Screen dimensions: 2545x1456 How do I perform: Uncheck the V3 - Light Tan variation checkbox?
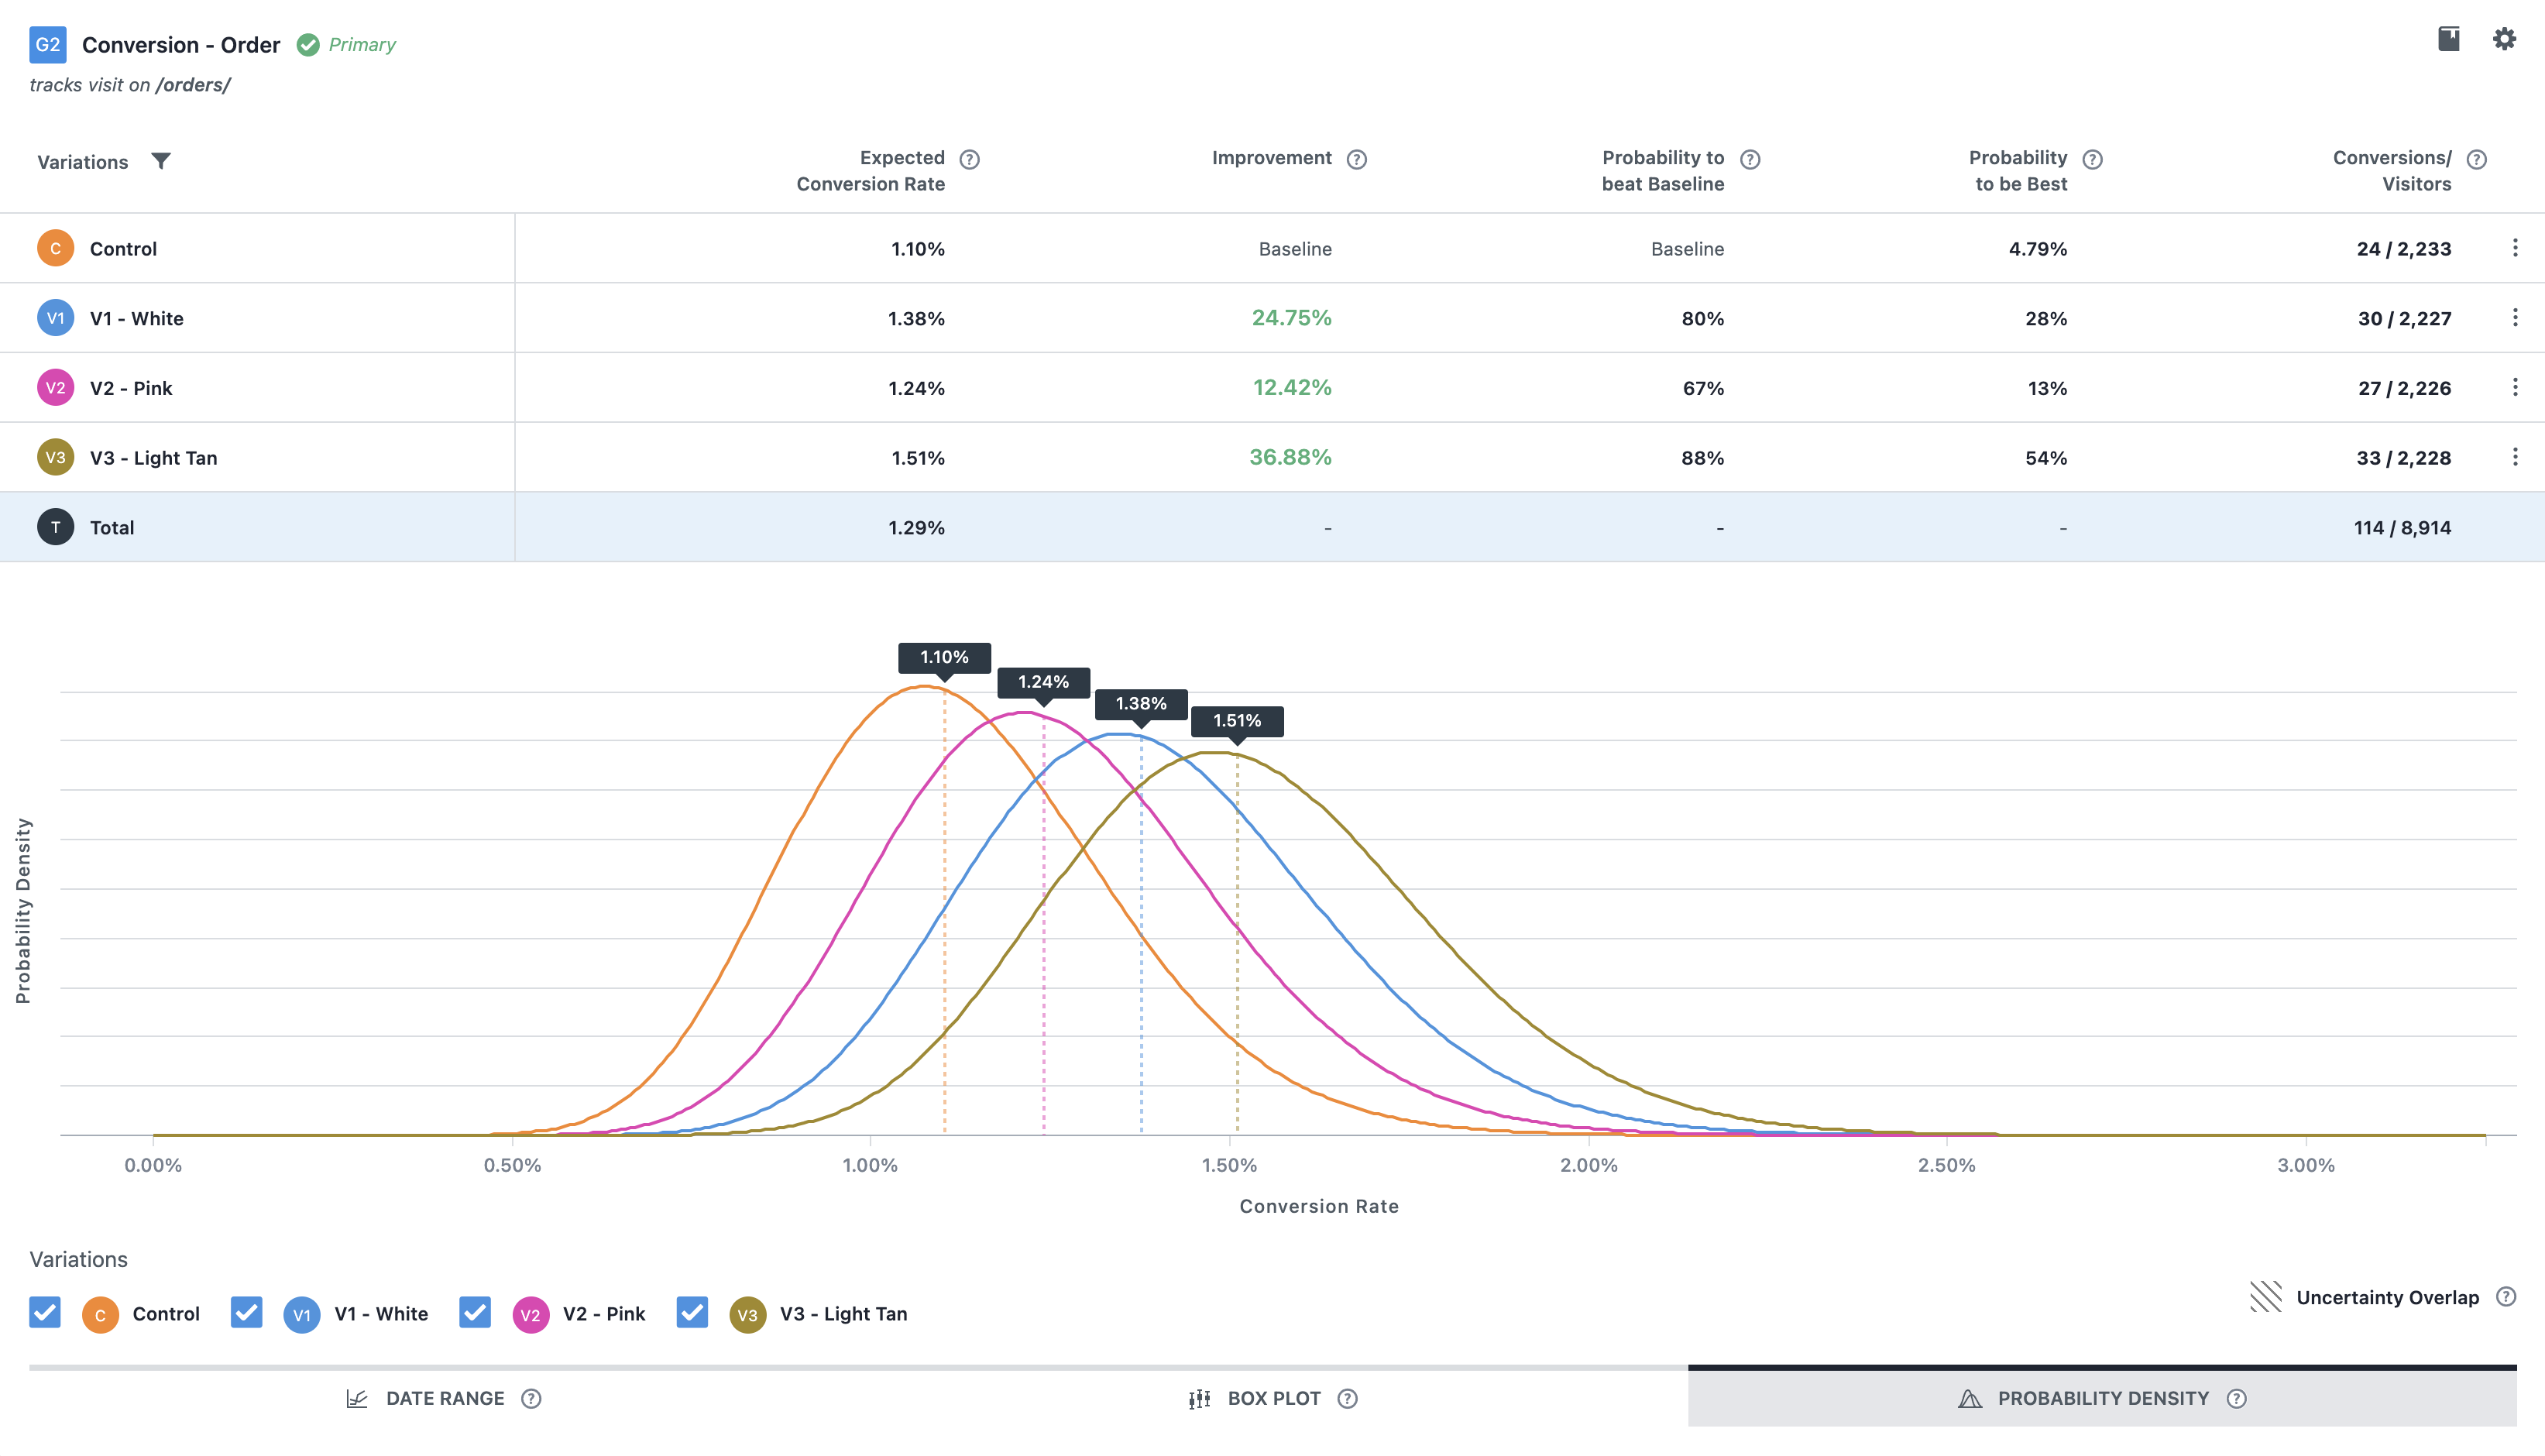pos(692,1312)
